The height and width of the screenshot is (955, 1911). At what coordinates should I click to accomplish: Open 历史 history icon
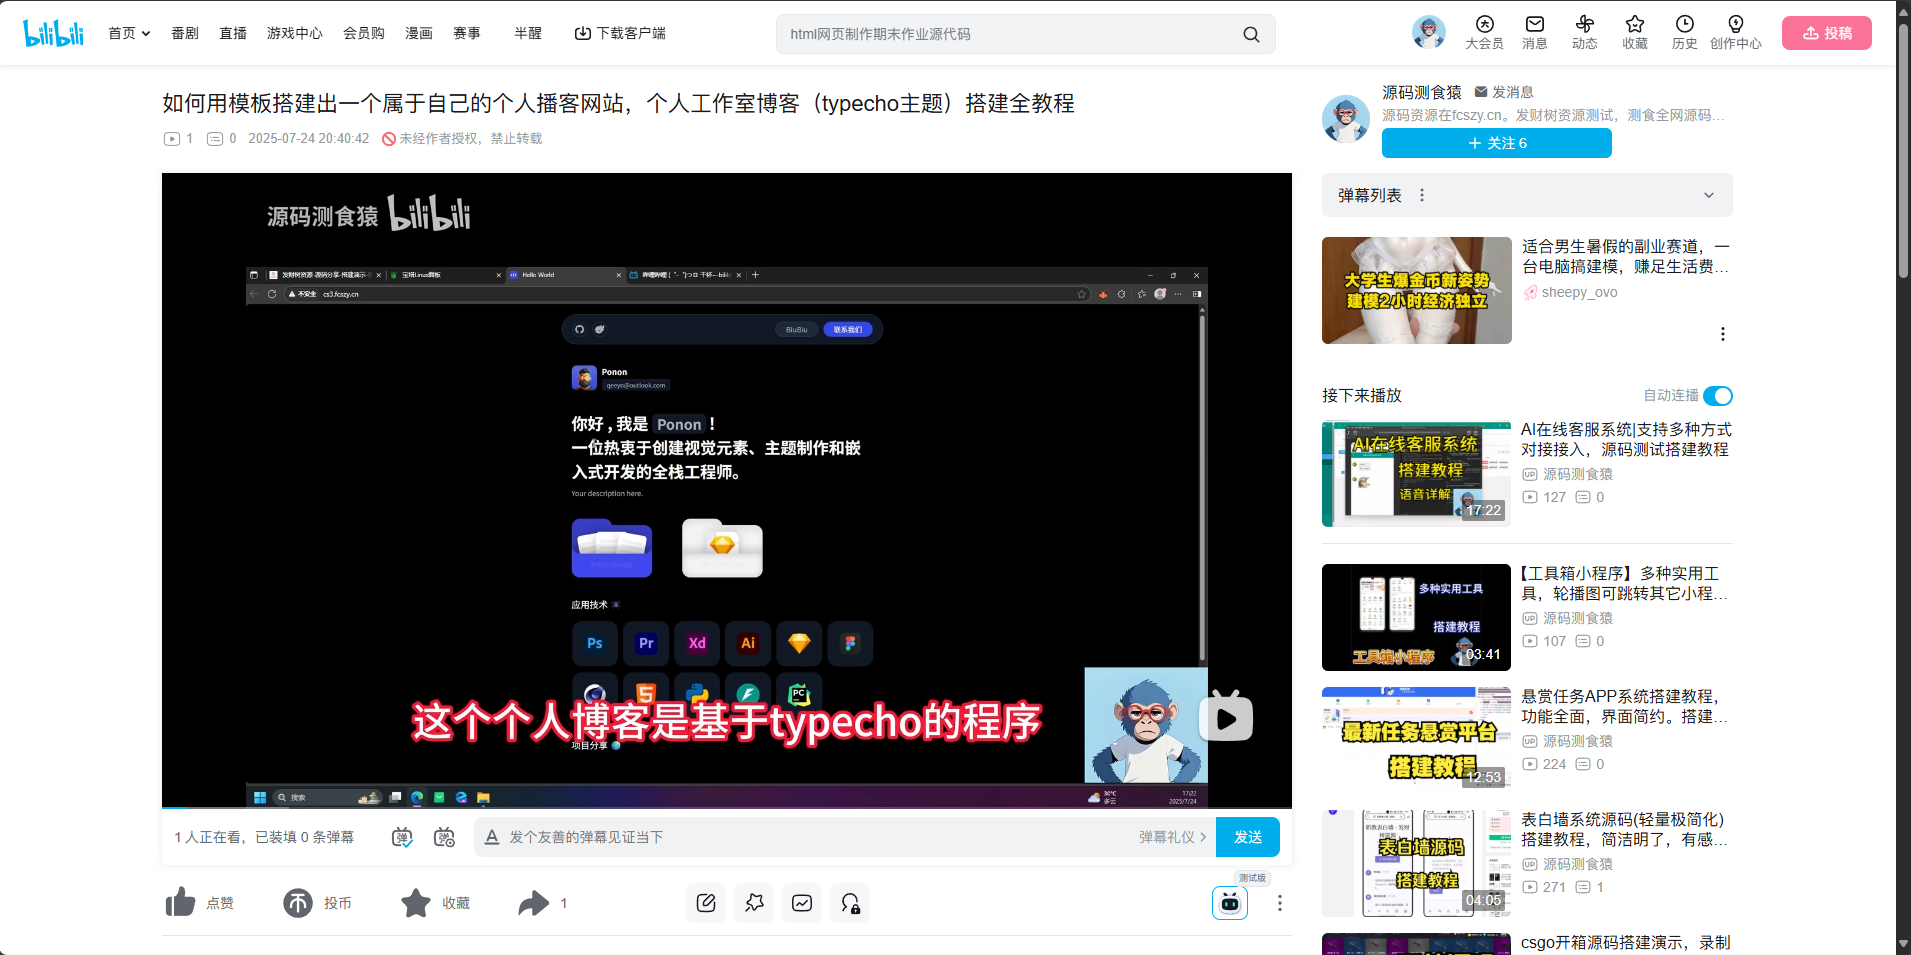tap(1685, 33)
